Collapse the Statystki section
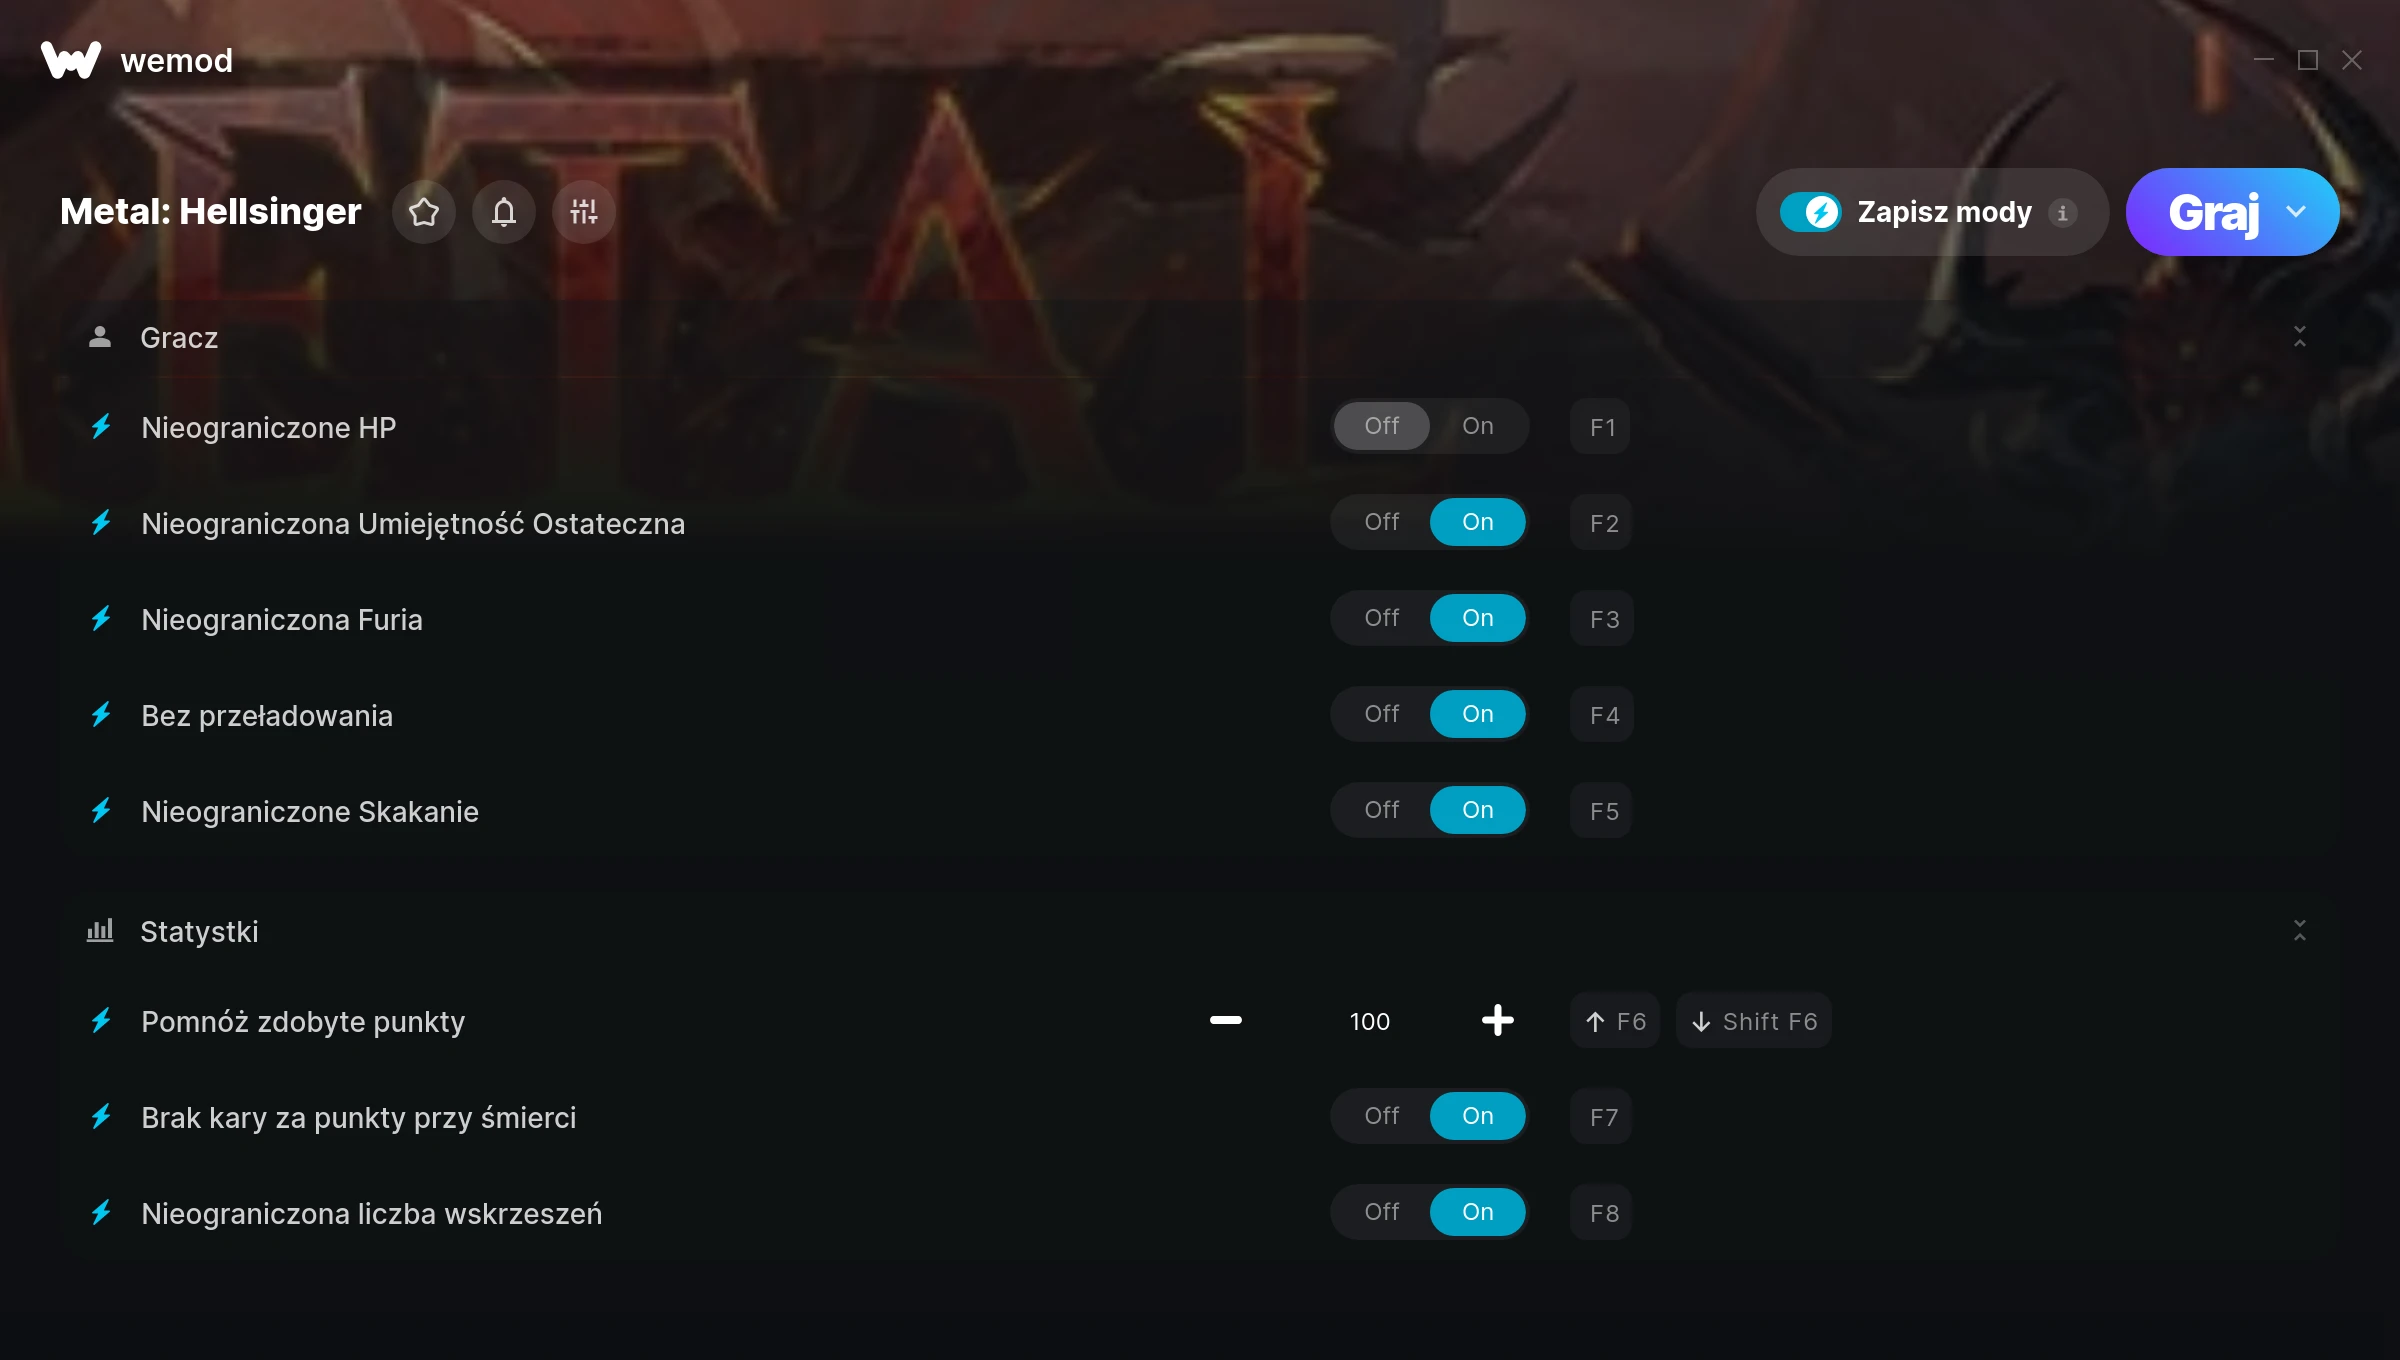Viewport: 2400px width, 1360px height. click(x=2300, y=931)
